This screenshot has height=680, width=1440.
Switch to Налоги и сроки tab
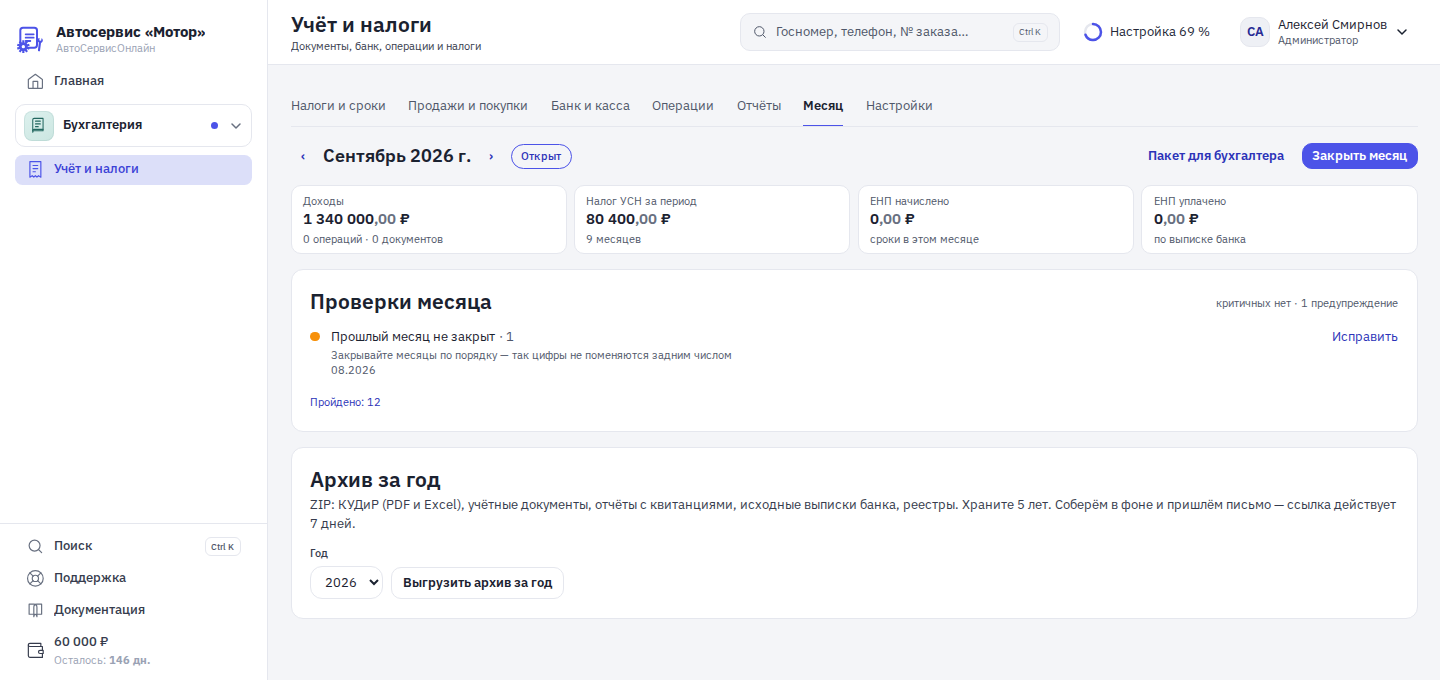(x=338, y=106)
